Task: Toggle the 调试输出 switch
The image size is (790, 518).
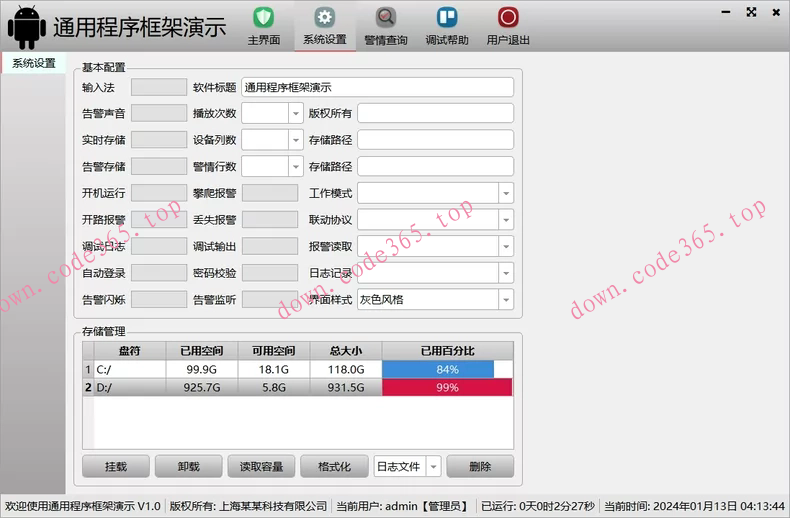Action: (x=270, y=246)
